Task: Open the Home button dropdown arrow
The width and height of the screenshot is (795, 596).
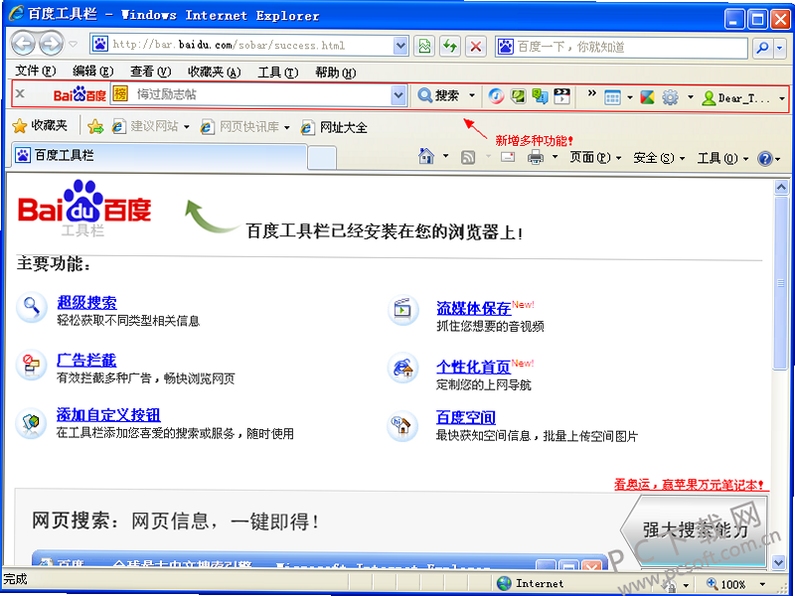Action: click(x=446, y=156)
